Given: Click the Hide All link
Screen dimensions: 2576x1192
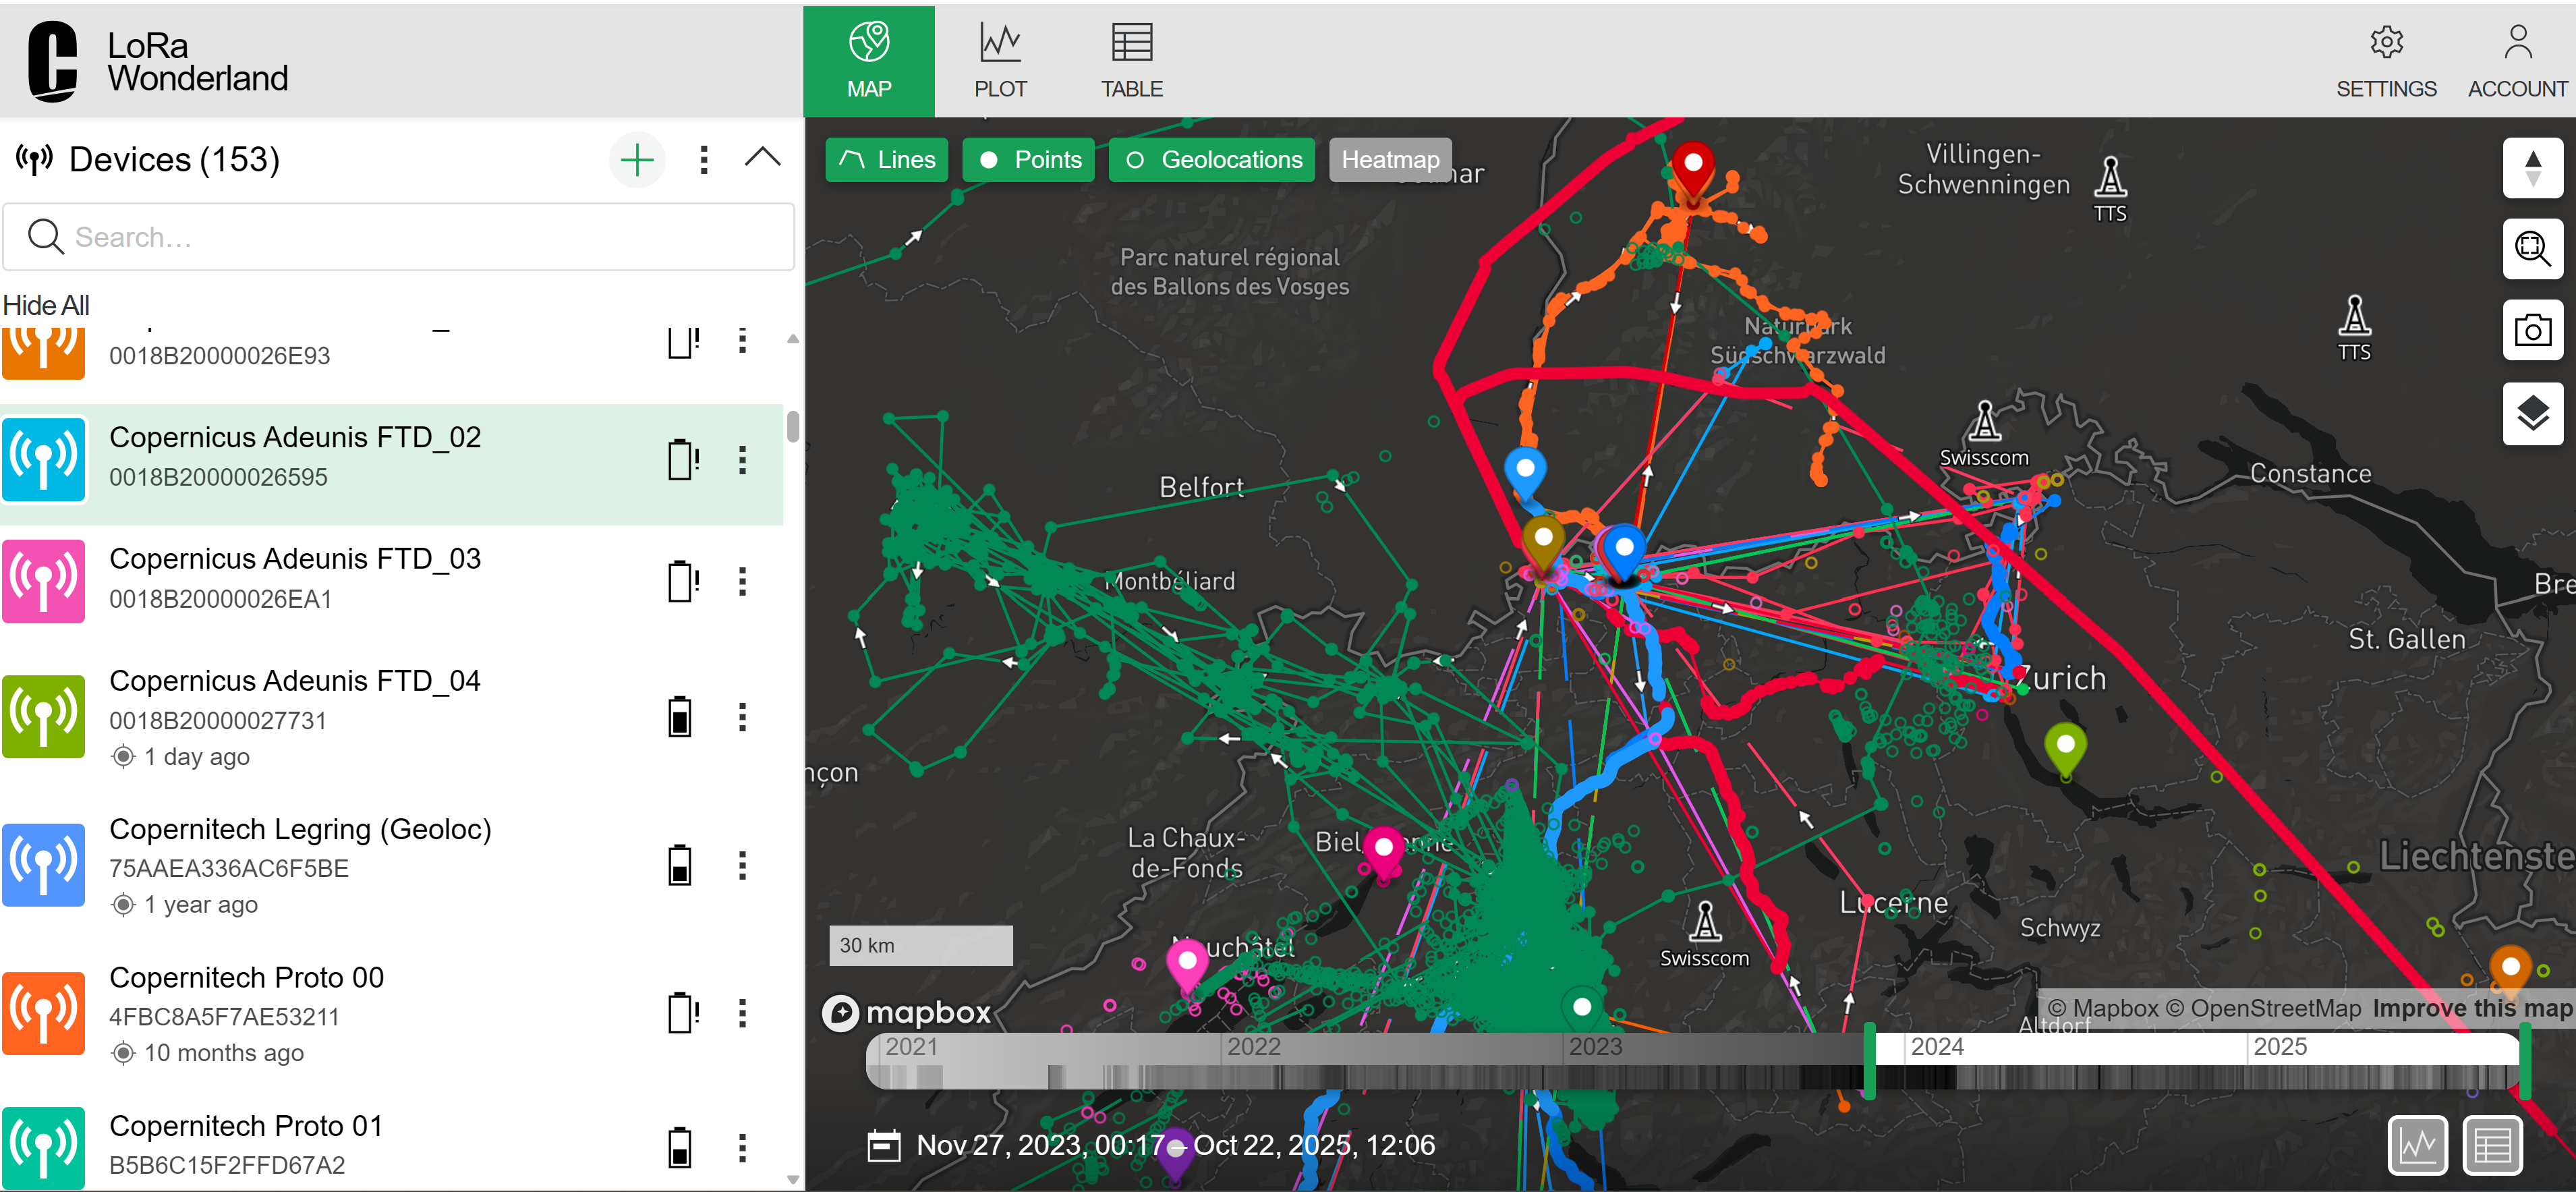Looking at the screenshot, I should (46, 305).
